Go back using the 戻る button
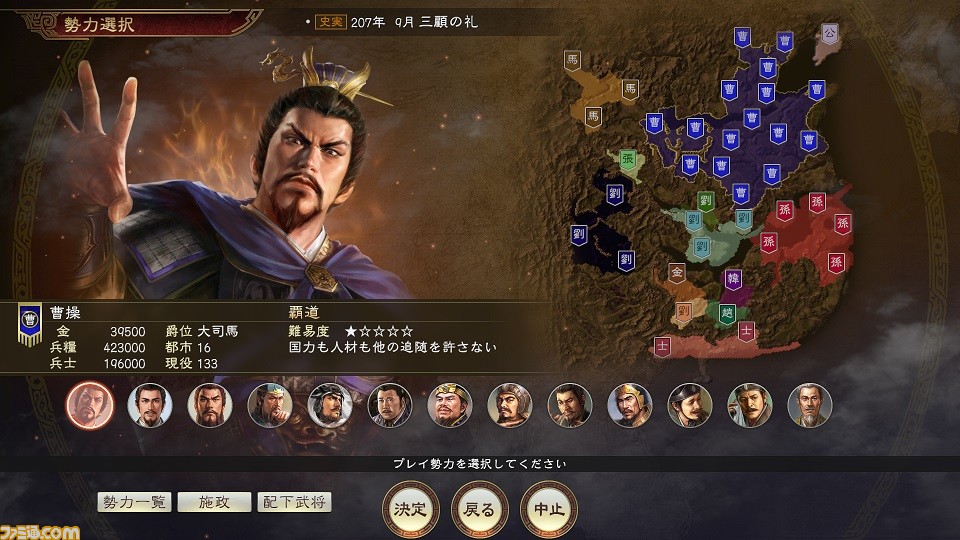960x540 pixels. click(480, 509)
